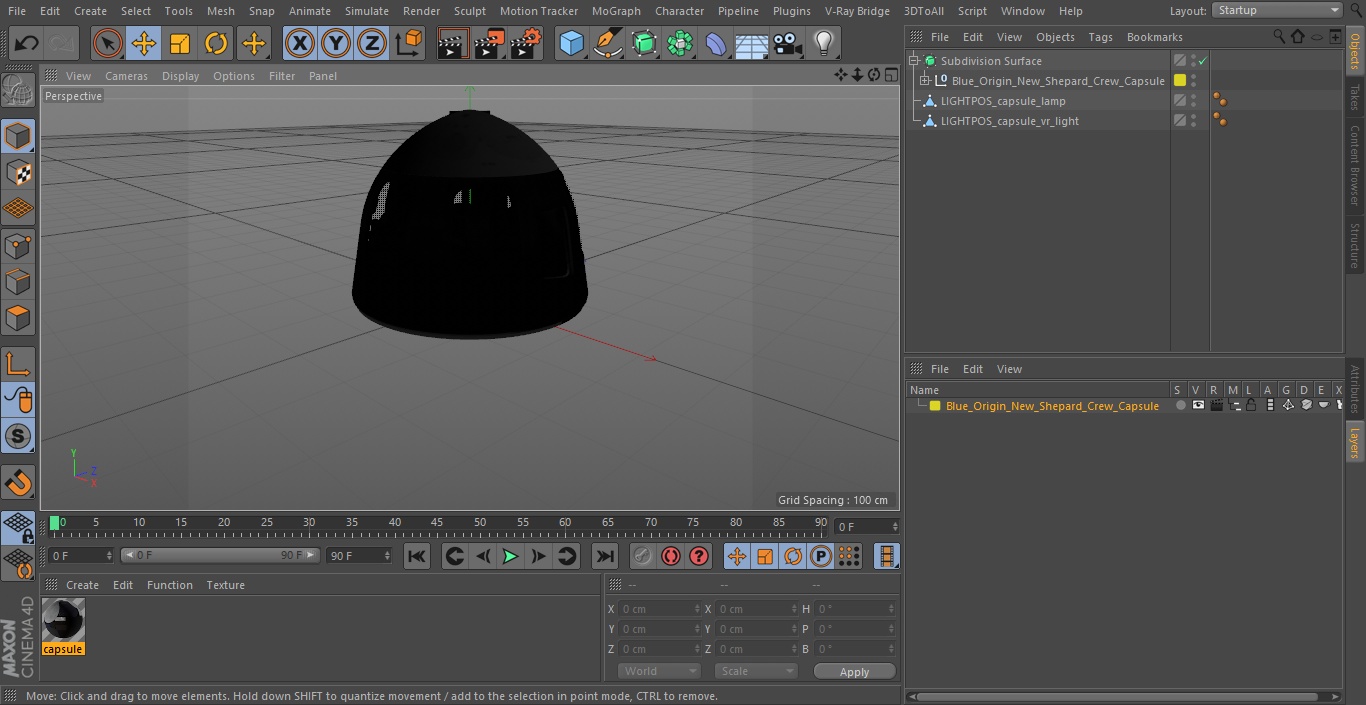Image resolution: width=1366 pixels, height=705 pixels.
Task: Toggle Tweak mouse mode icon
Action: tap(18, 400)
